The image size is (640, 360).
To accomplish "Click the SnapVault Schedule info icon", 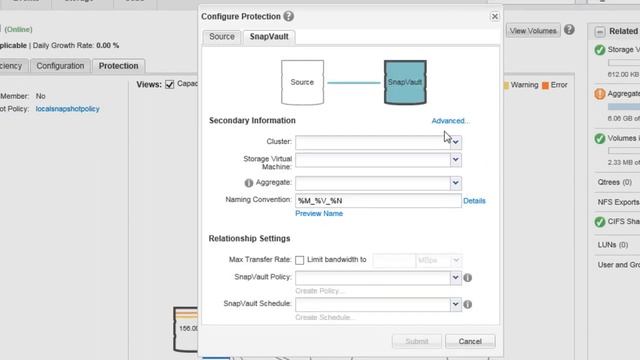I will tap(468, 304).
